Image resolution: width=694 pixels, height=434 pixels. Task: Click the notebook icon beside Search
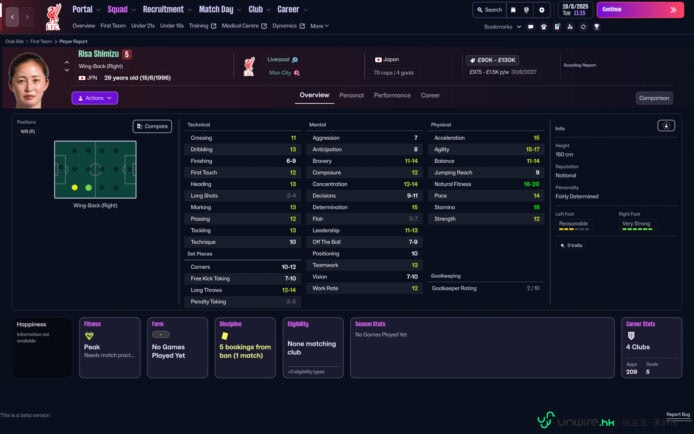pyautogui.click(x=513, y=10)
